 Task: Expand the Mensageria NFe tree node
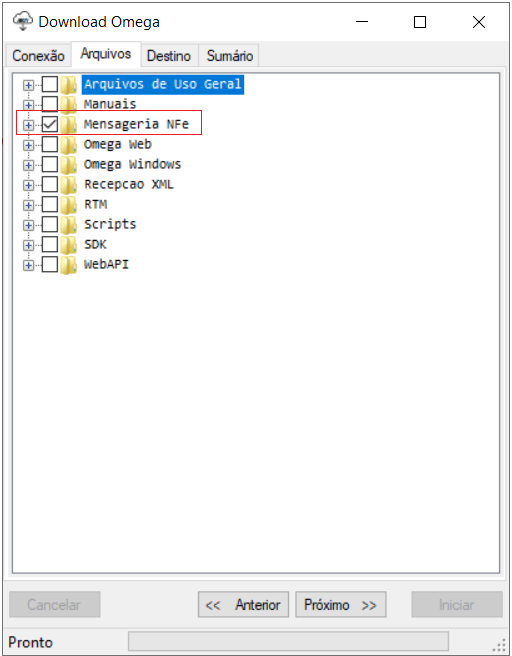coord(28,125)
